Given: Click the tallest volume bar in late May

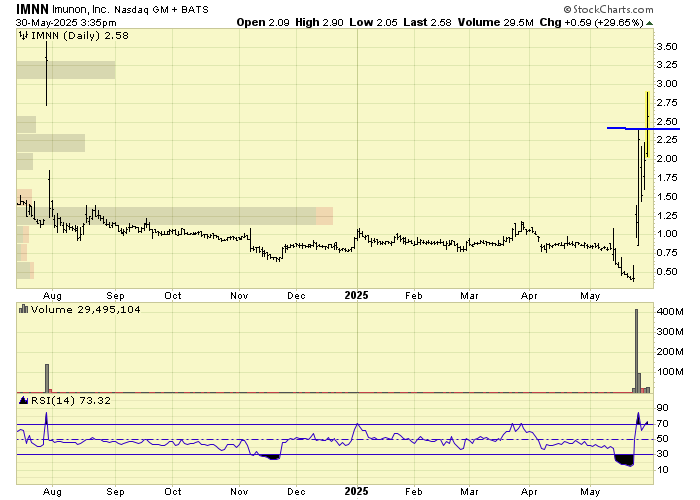Looking at the screenshot, I should [637, 351].
